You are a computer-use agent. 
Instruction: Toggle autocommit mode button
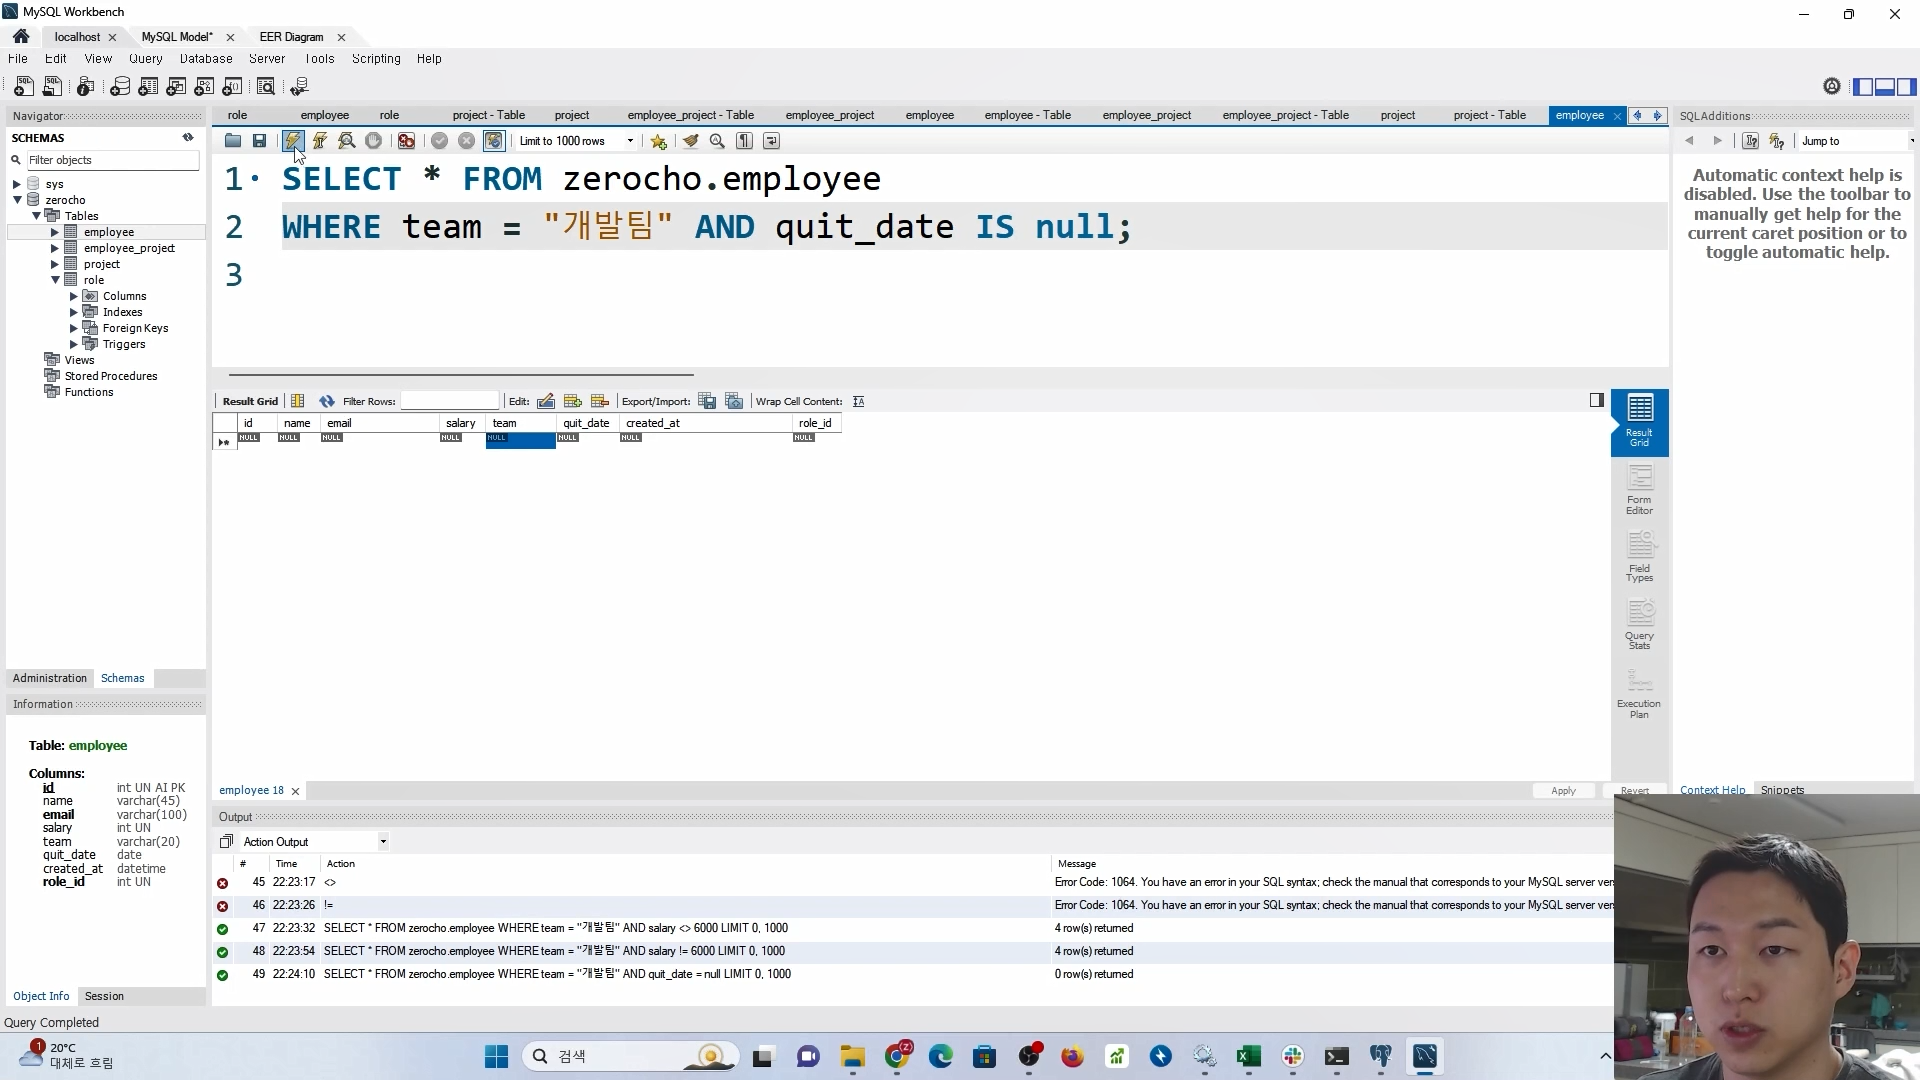(x=494, y=141)
